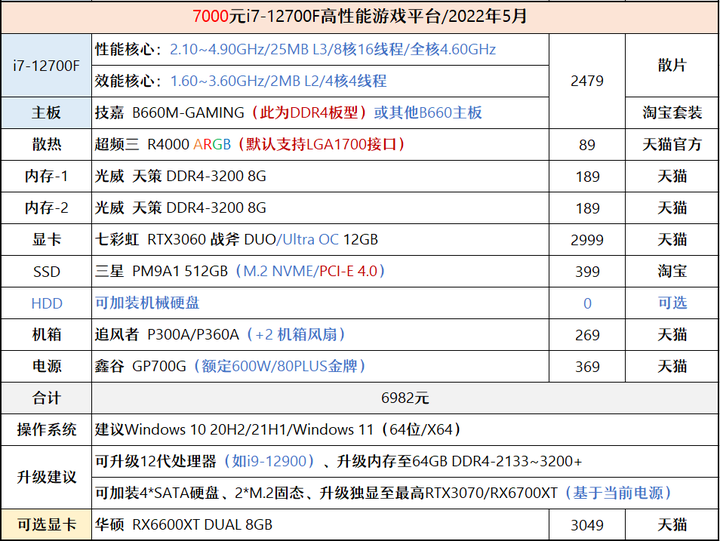The image size is (720, 541).
Task: Select the 升级建议 label cell
Action: coord(46,477)
